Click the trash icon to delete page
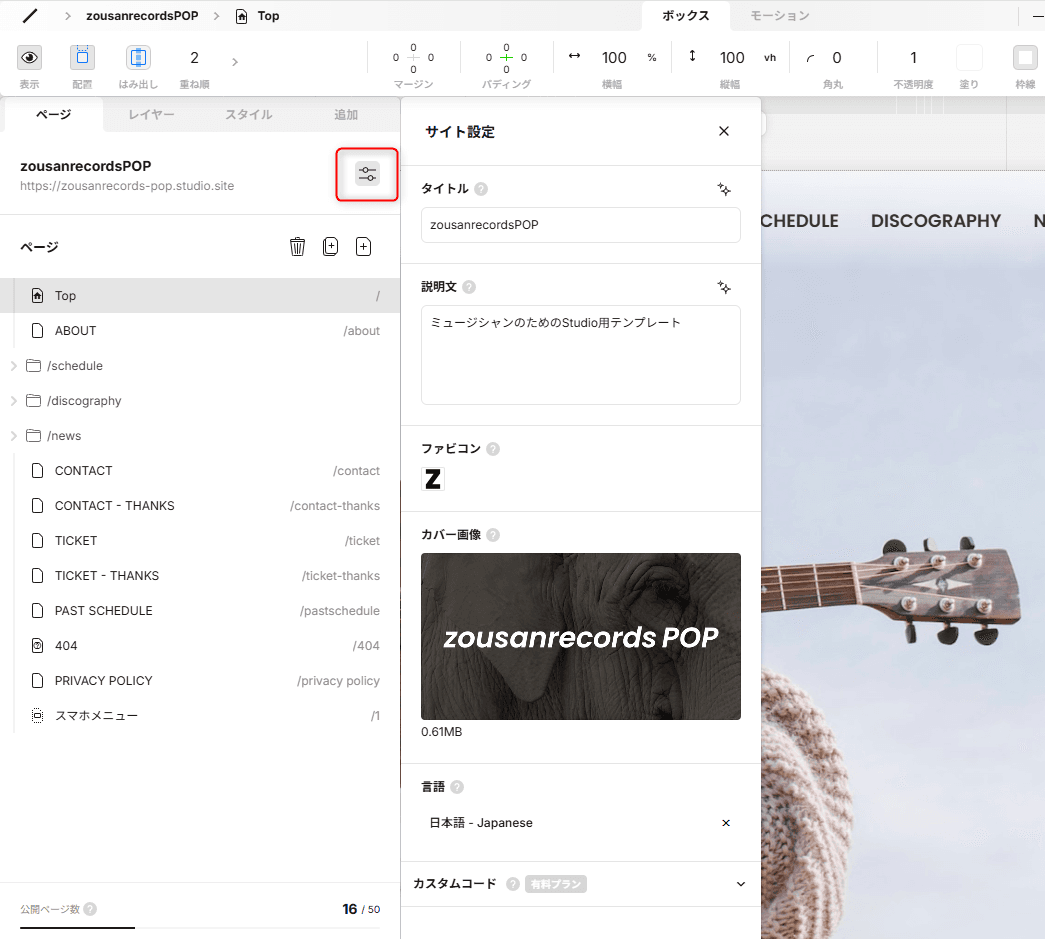 297,247
